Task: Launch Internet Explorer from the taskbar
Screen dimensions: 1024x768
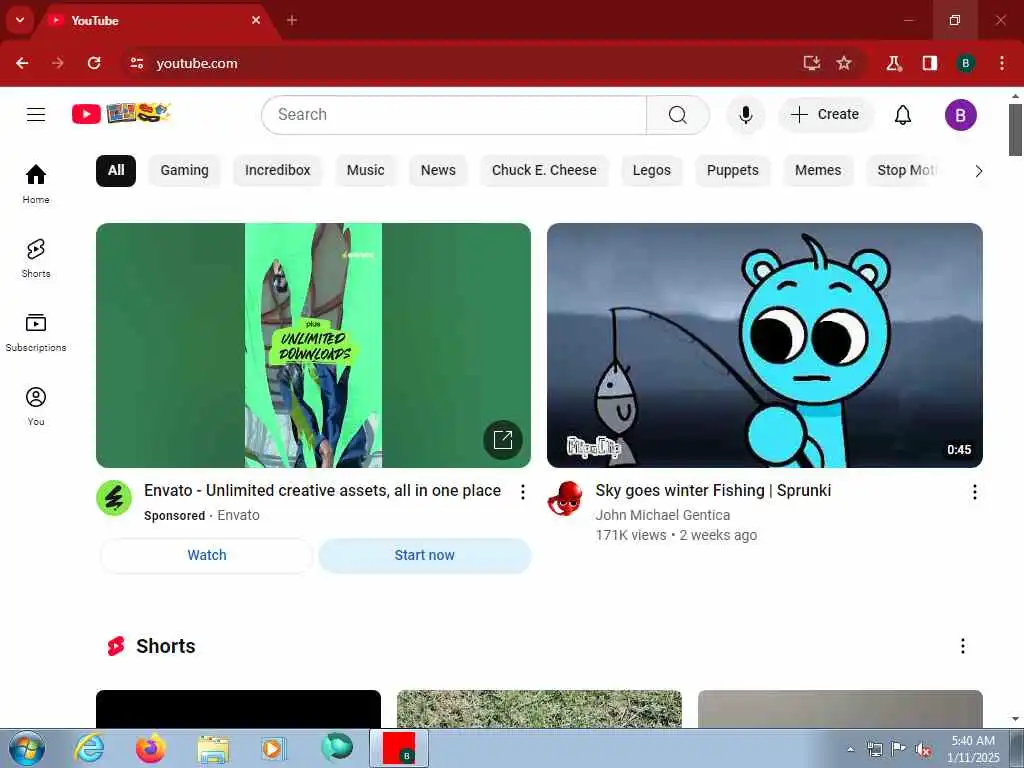Action: pos(88,749)
